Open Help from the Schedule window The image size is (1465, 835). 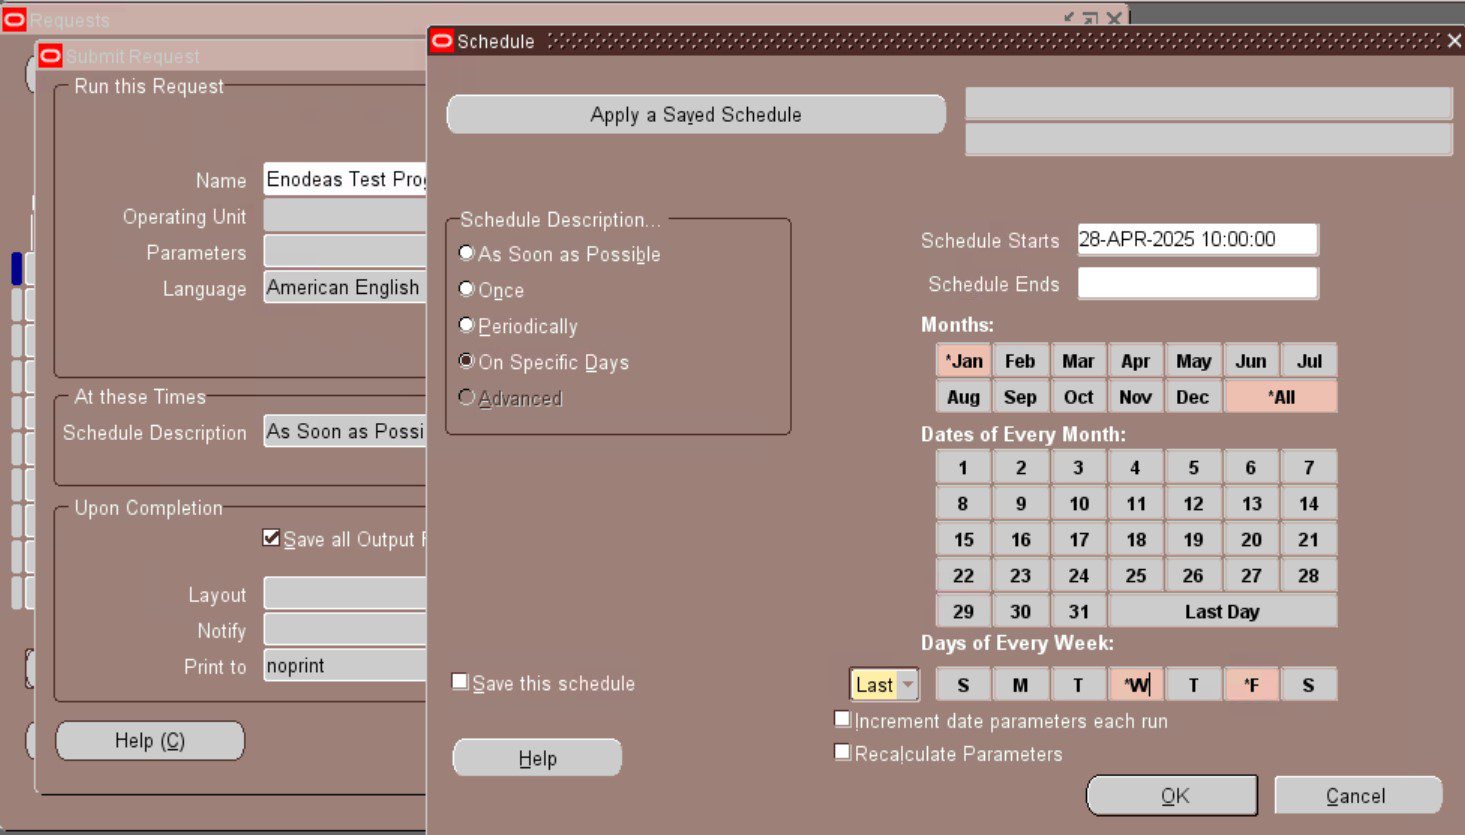click(x=537, y=757)
